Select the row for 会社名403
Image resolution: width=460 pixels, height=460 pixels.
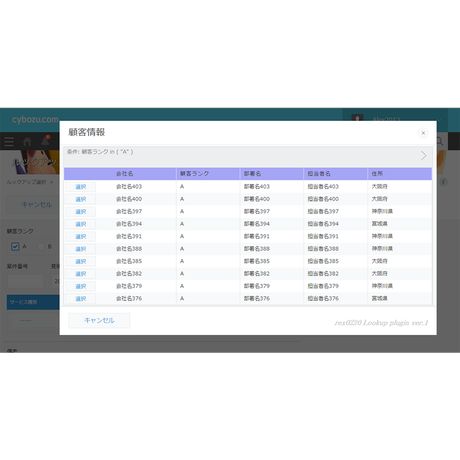tap(80, 187)
